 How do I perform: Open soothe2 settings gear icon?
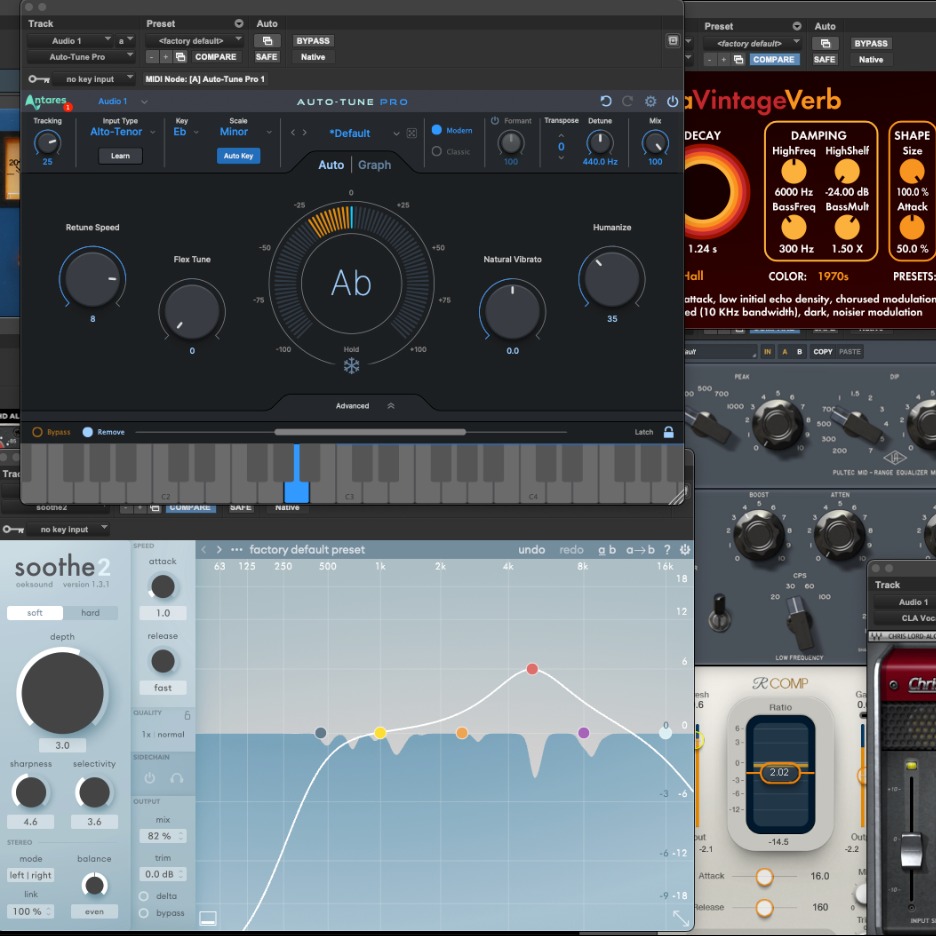click(x=685, y=550)
